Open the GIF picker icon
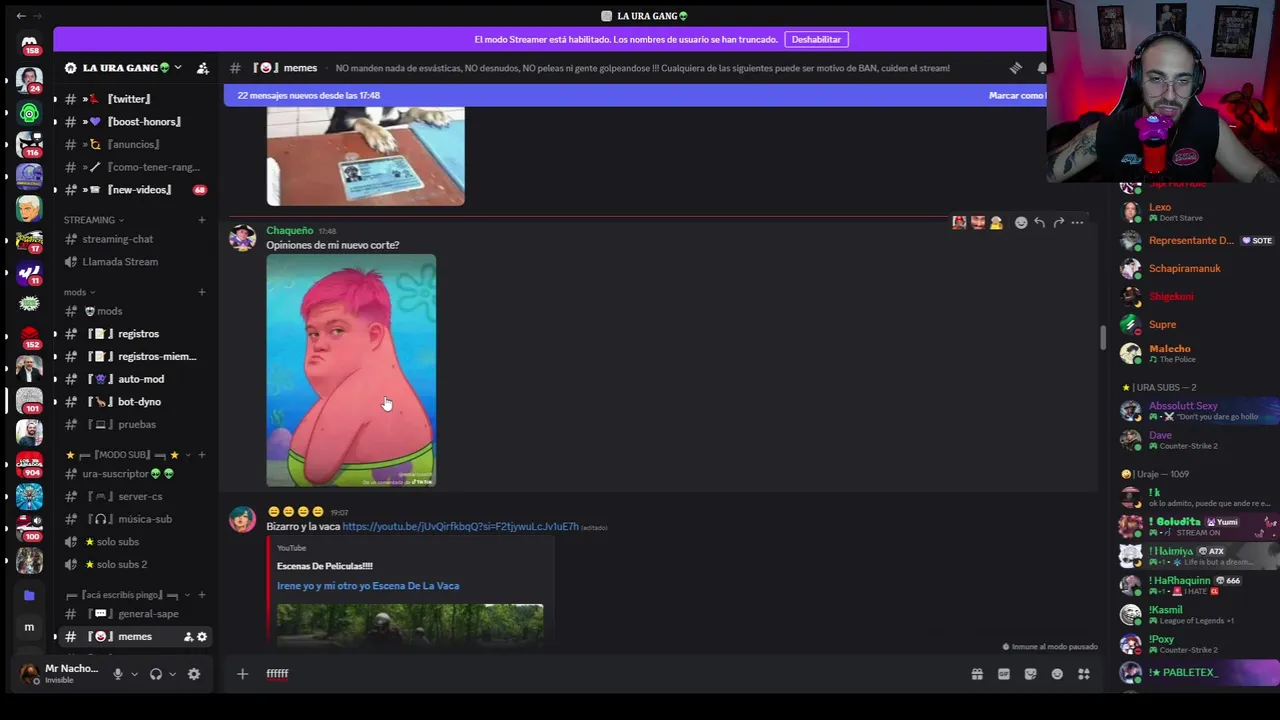 click(x=1004, y=674)
